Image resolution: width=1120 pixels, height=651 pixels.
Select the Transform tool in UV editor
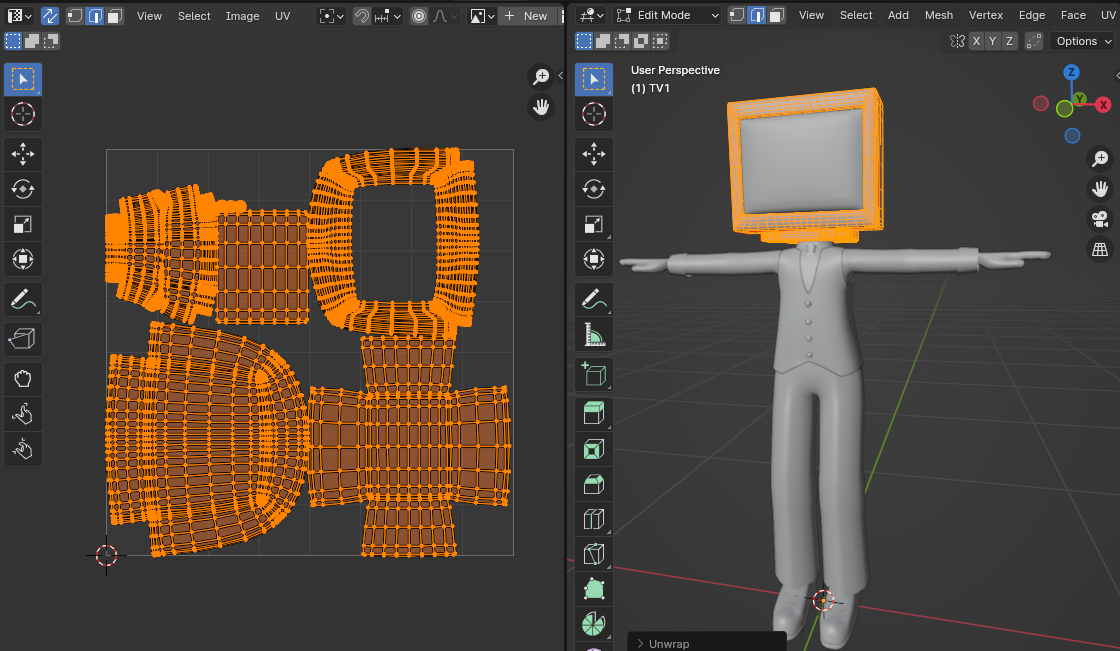pyautogui.click(x=23, y=259)
